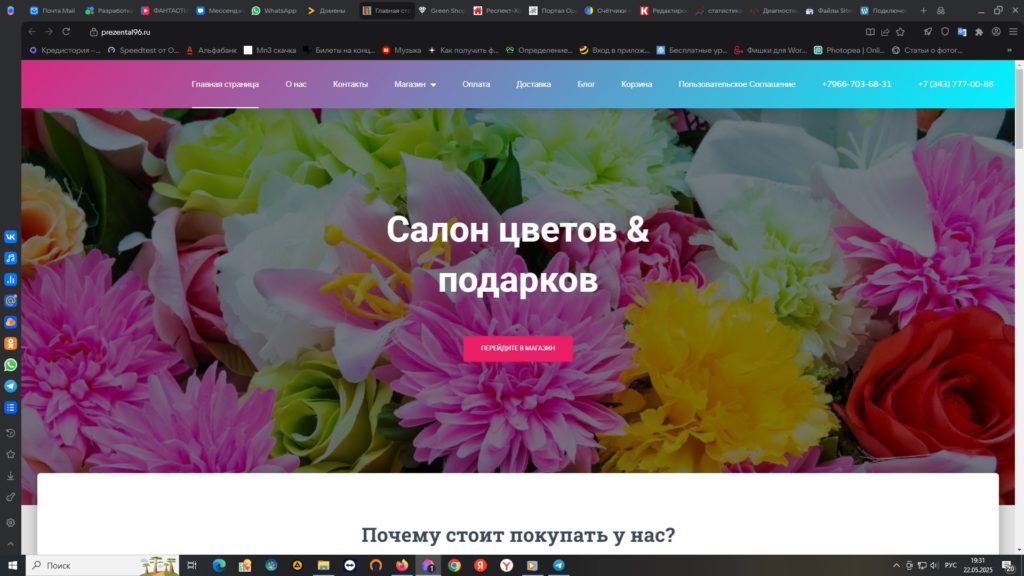Open WhatsApp icon in browser sidebar
Screen dimensions: 1024x576
tap(10, 364)
